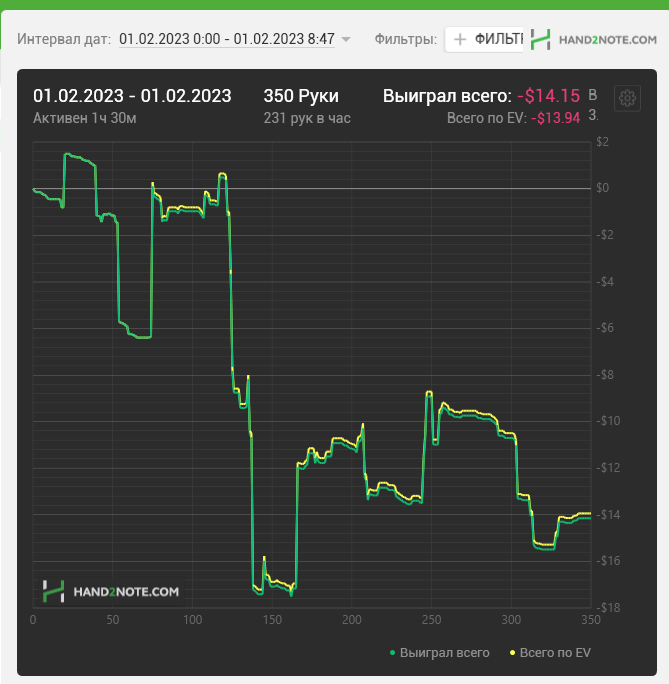Viewport: 669px width, 684px height.
Task: Open the chart settings gear icon
Action: 627,98
